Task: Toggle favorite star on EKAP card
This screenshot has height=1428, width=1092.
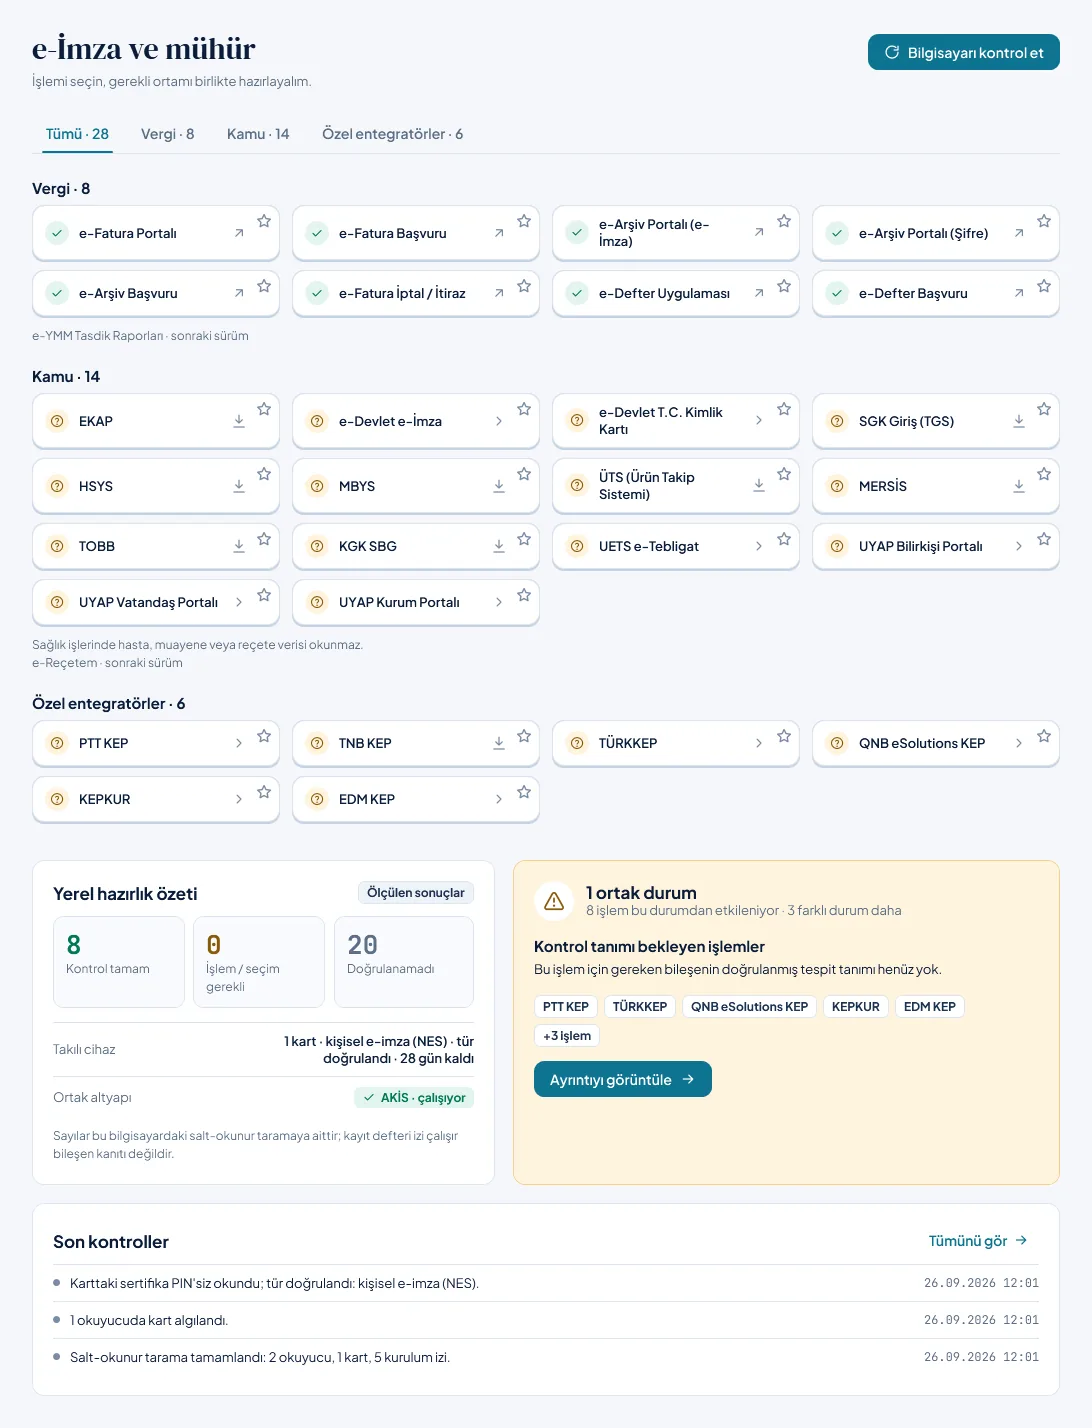Action: (x=264, y=409)
